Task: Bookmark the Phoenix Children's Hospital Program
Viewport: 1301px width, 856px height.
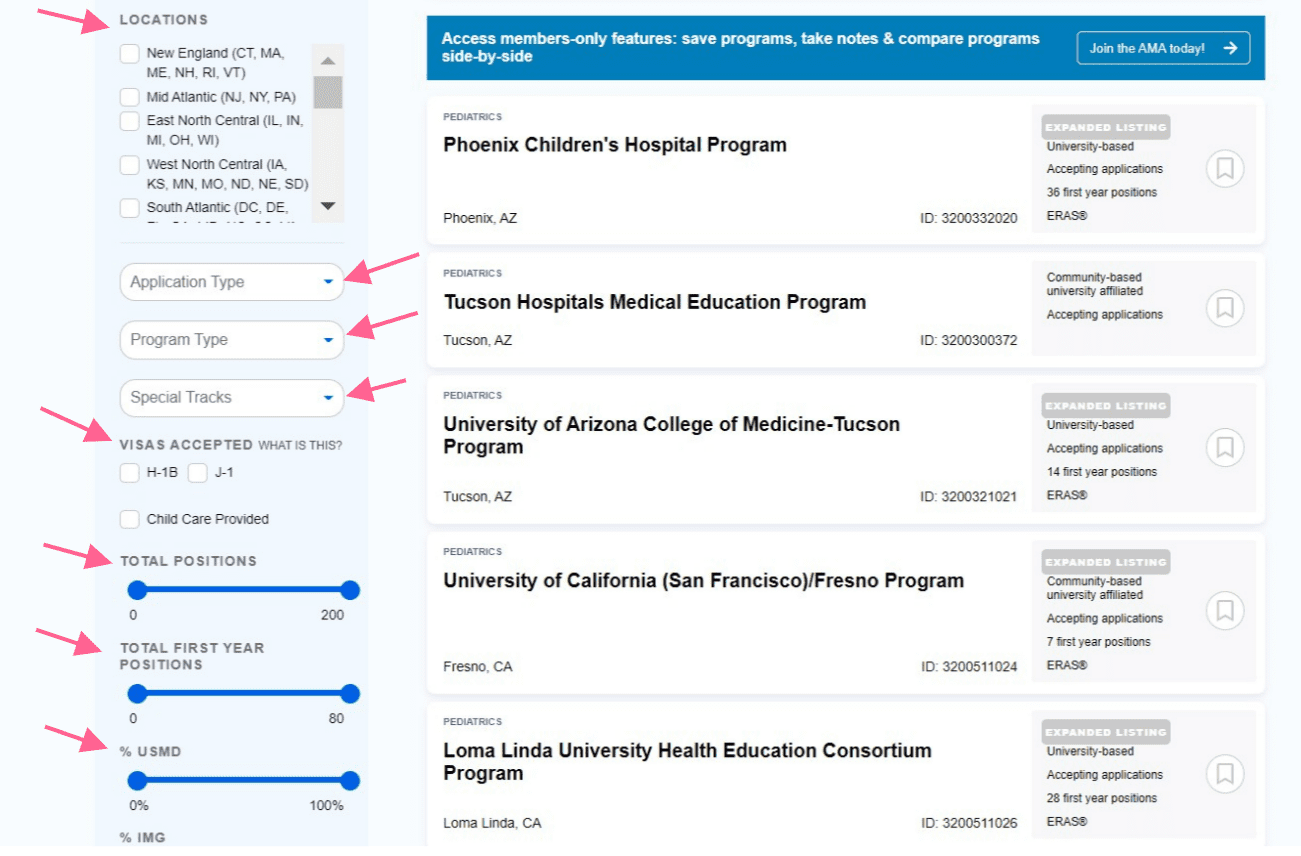Action: coord(1225,168)
